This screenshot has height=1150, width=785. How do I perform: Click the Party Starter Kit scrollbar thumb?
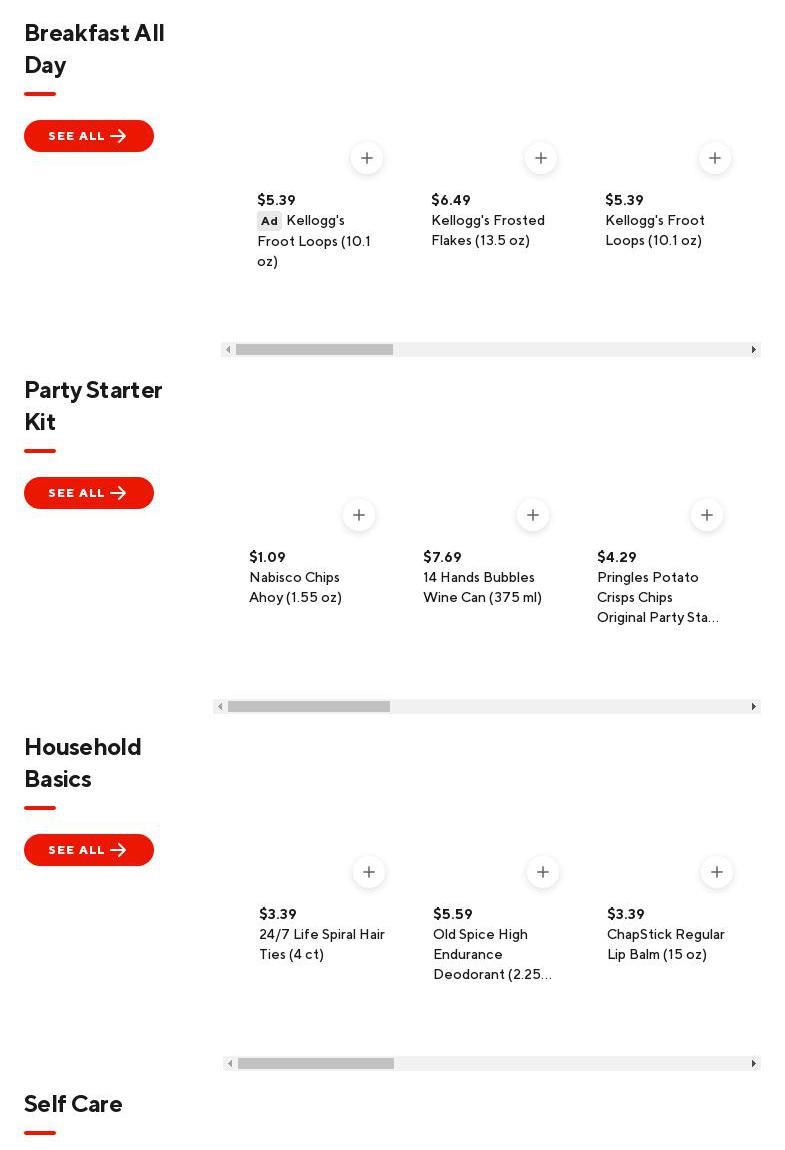[308, 707]
